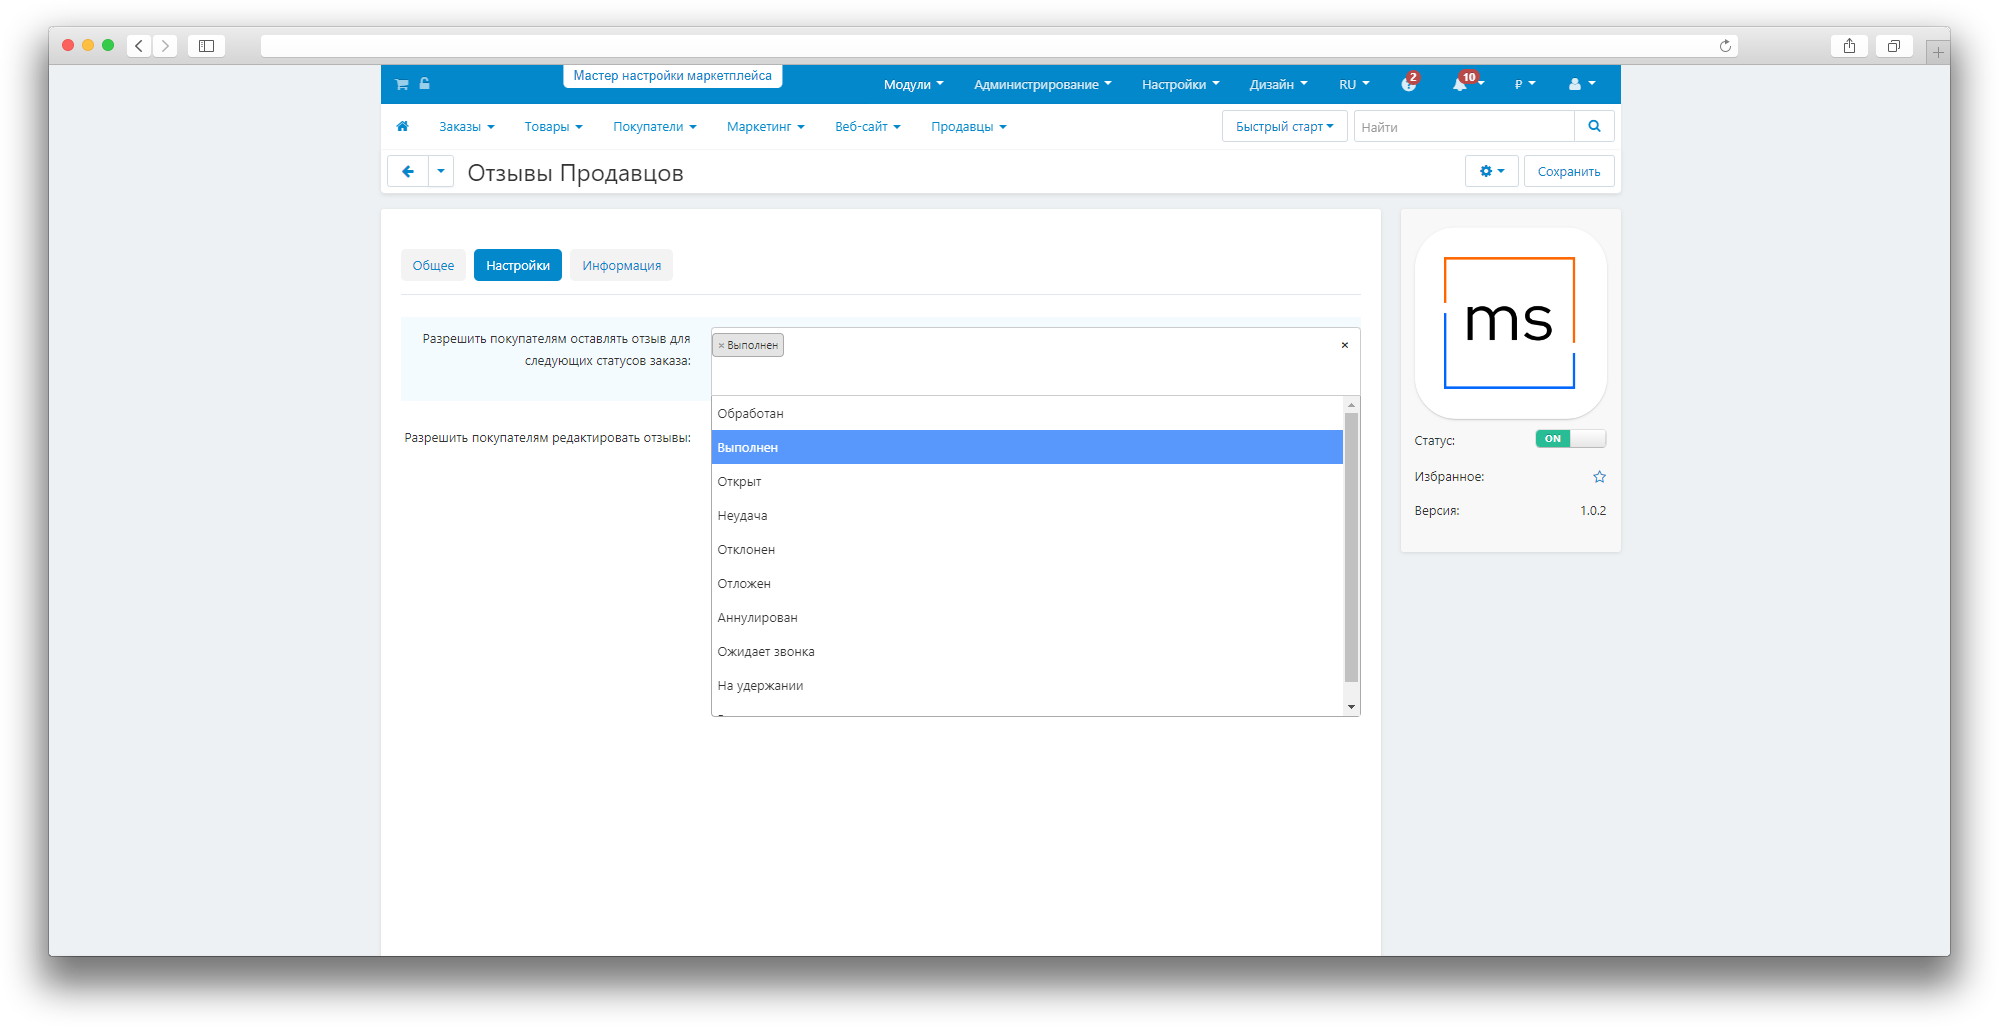The width and height of the screenshot is (1999, 1027).
Task: Select the Открыт status option
Action: (1027, 481)
